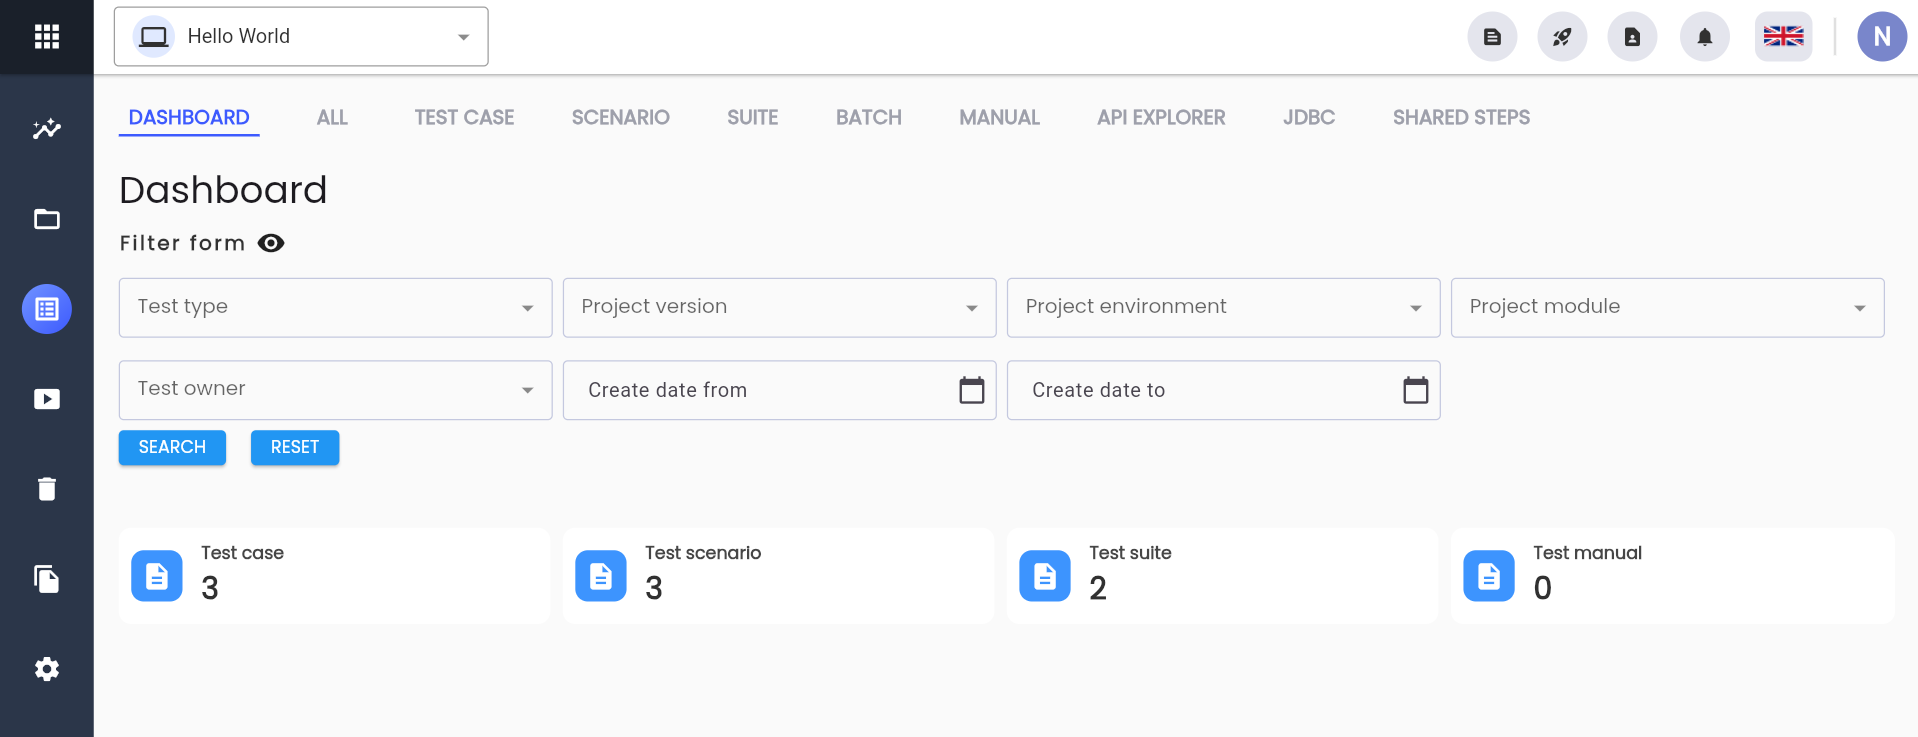Switch language using UK flag button
Screen dimensions: 1918x737
point(1783,37)
